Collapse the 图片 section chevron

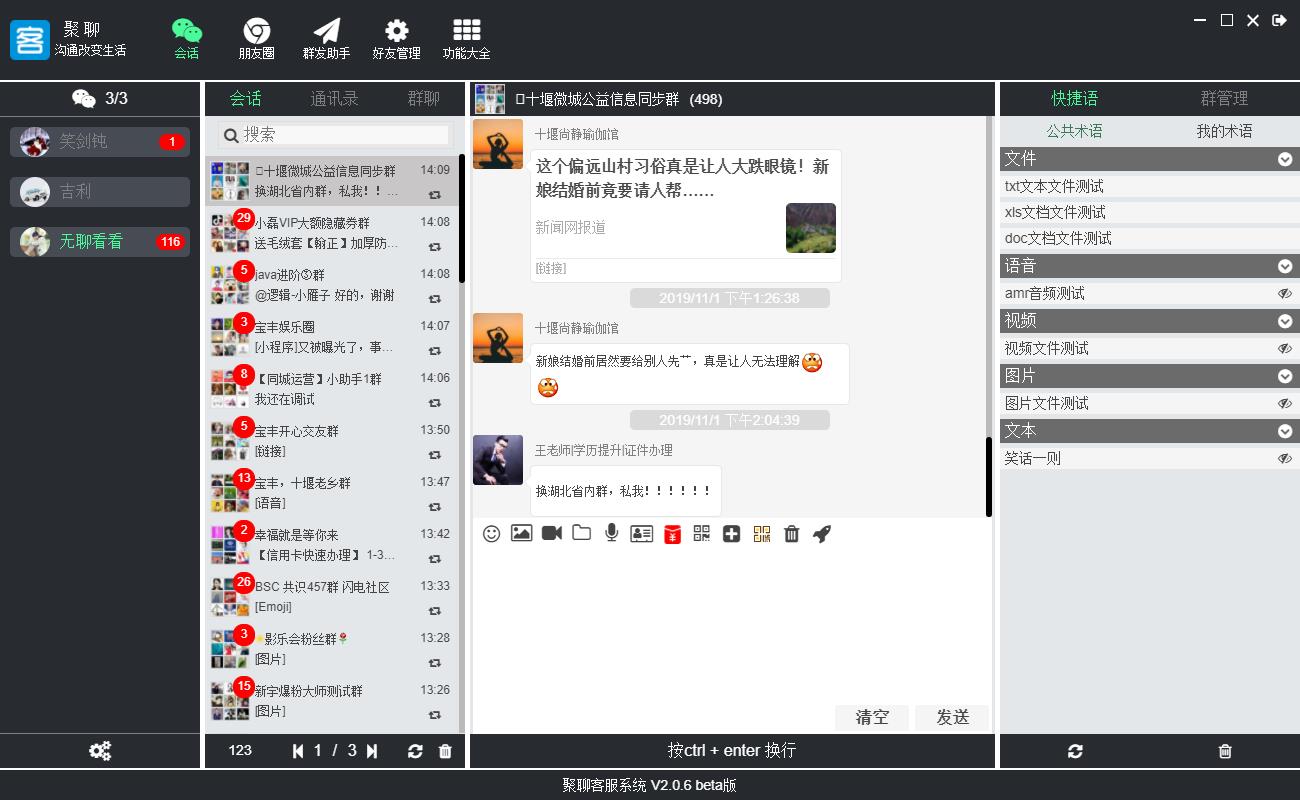[1285, 377]
